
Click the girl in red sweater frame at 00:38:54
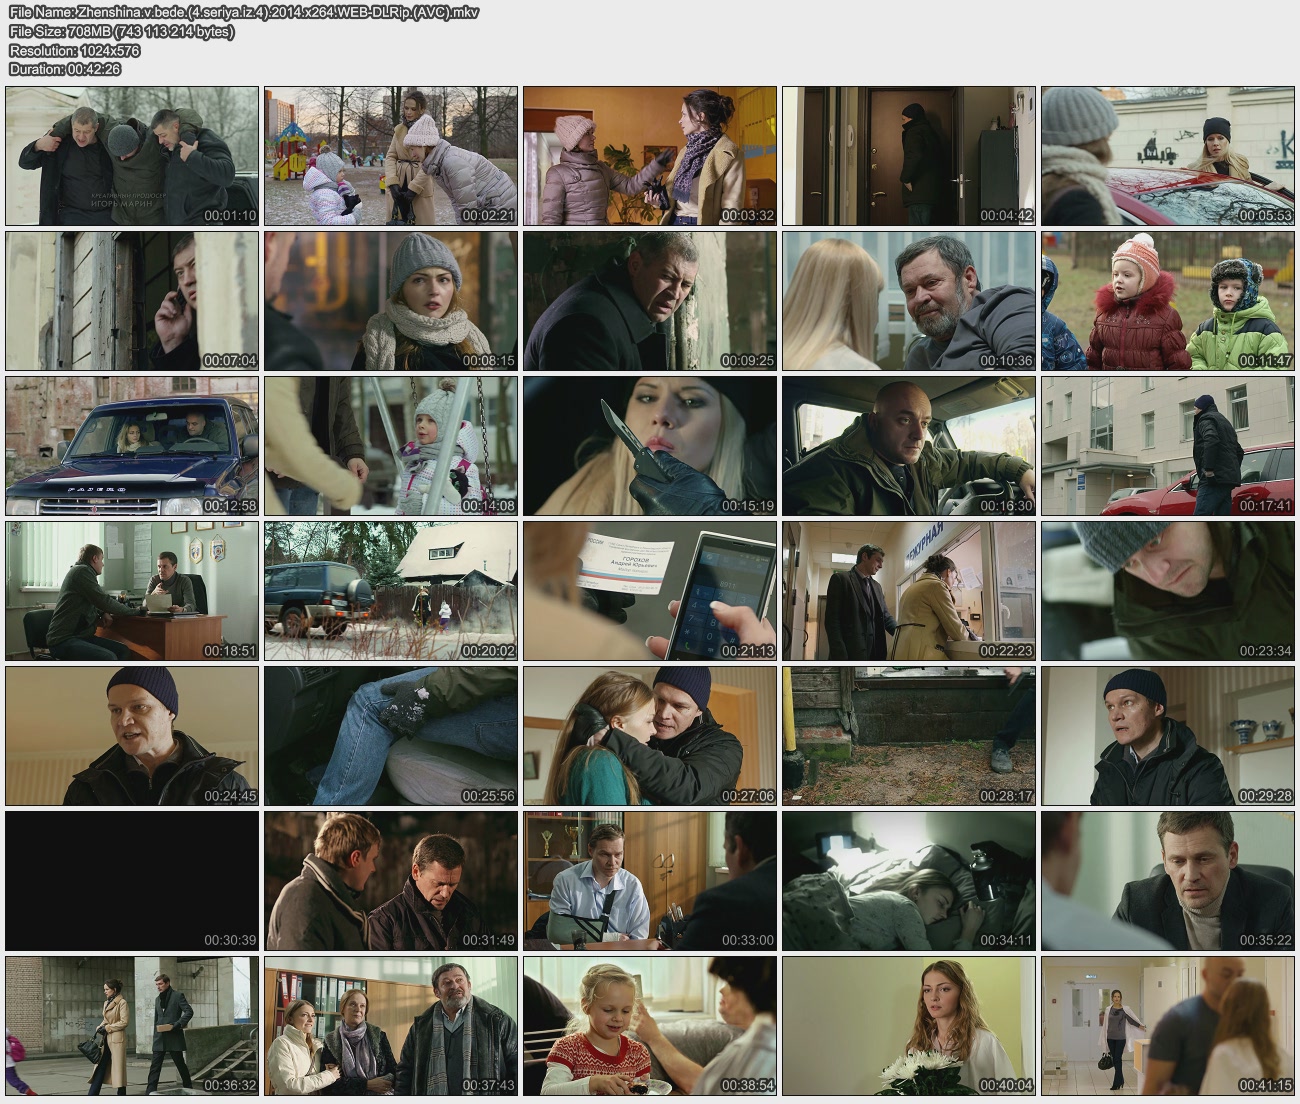[x=650, y=1026]
